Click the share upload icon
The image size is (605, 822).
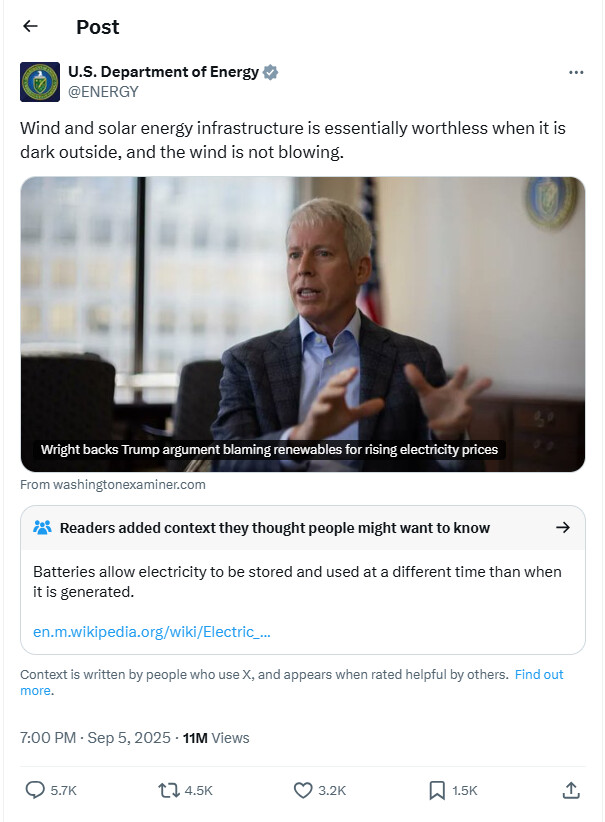571,790
